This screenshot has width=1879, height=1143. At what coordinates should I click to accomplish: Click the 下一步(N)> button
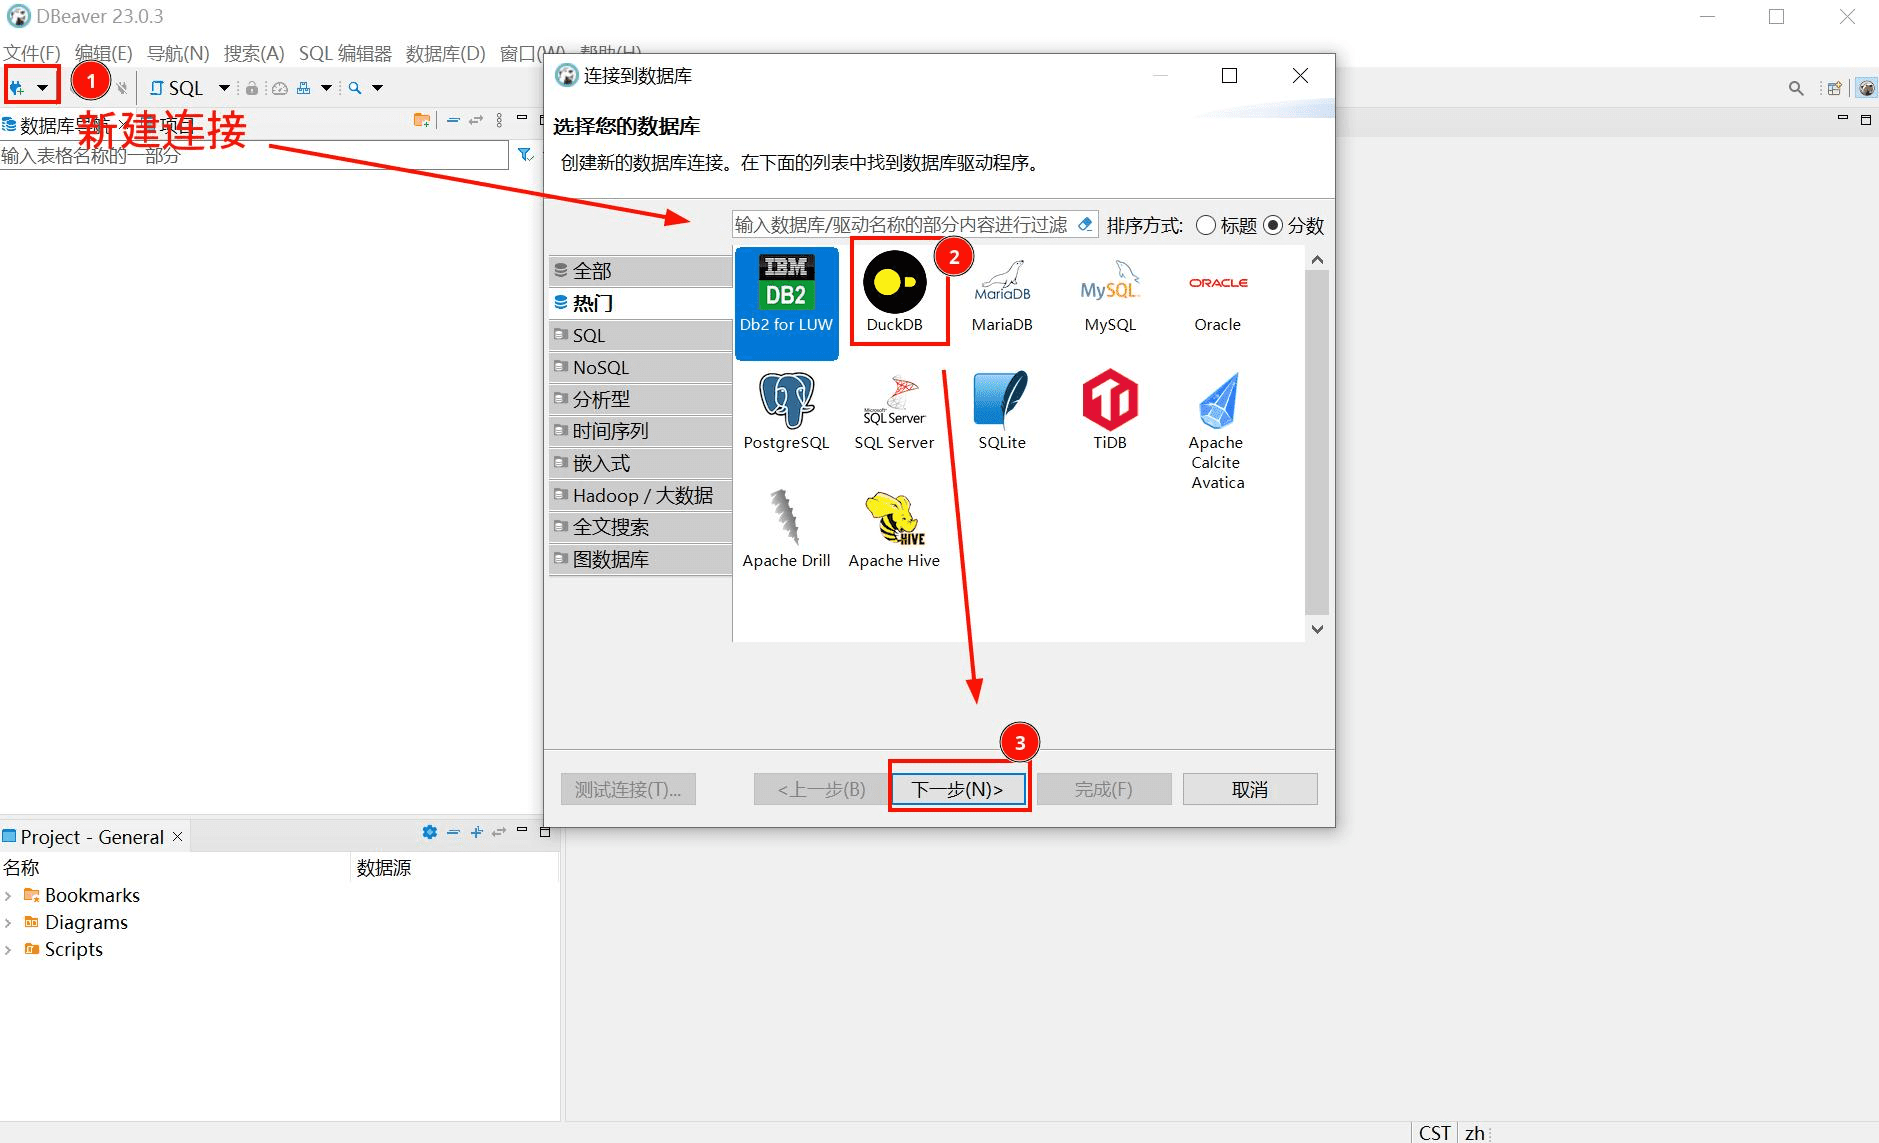coord(958,789)
